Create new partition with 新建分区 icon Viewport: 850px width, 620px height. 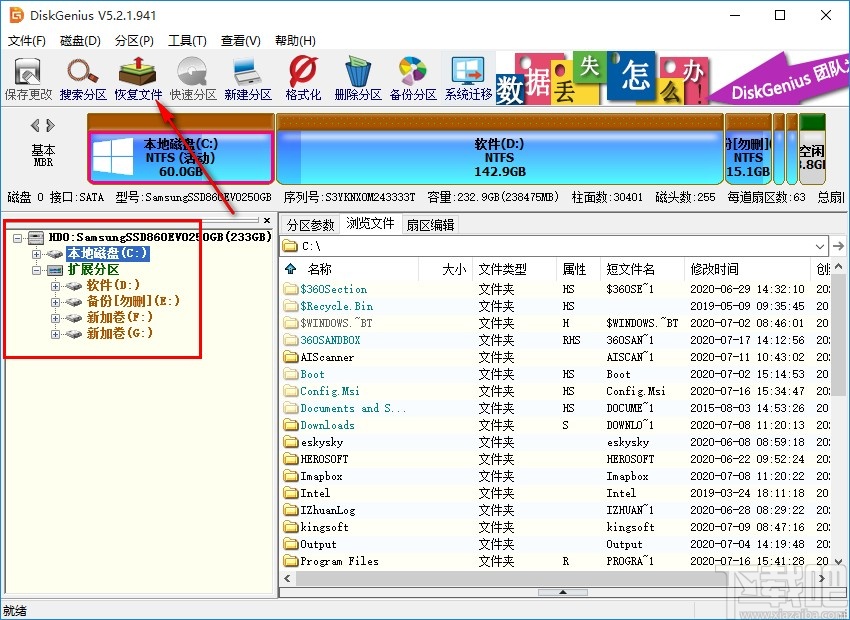pos(248,79)
